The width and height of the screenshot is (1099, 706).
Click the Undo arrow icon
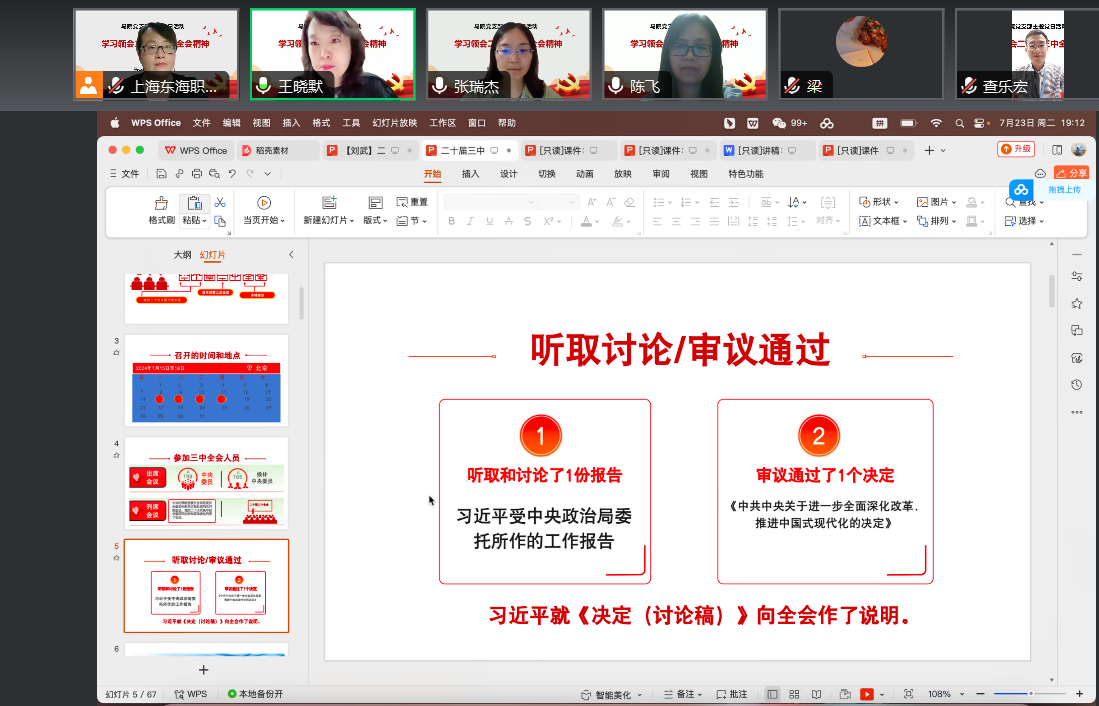(x=231, y=174)
